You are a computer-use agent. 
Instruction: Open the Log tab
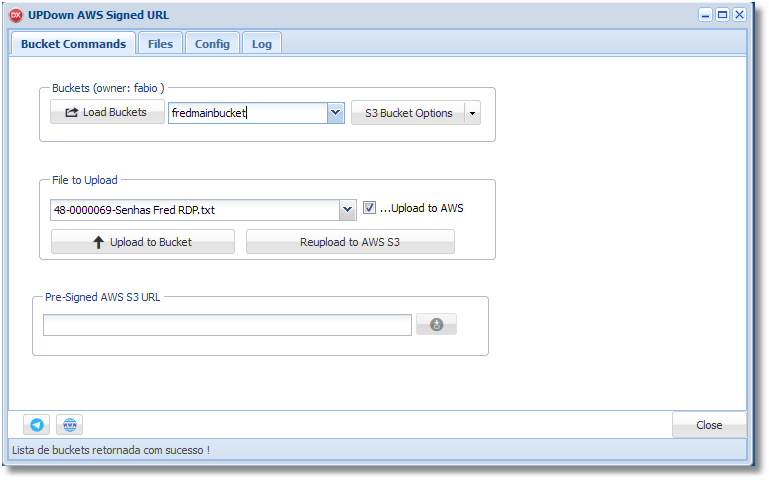click(262, 44)
